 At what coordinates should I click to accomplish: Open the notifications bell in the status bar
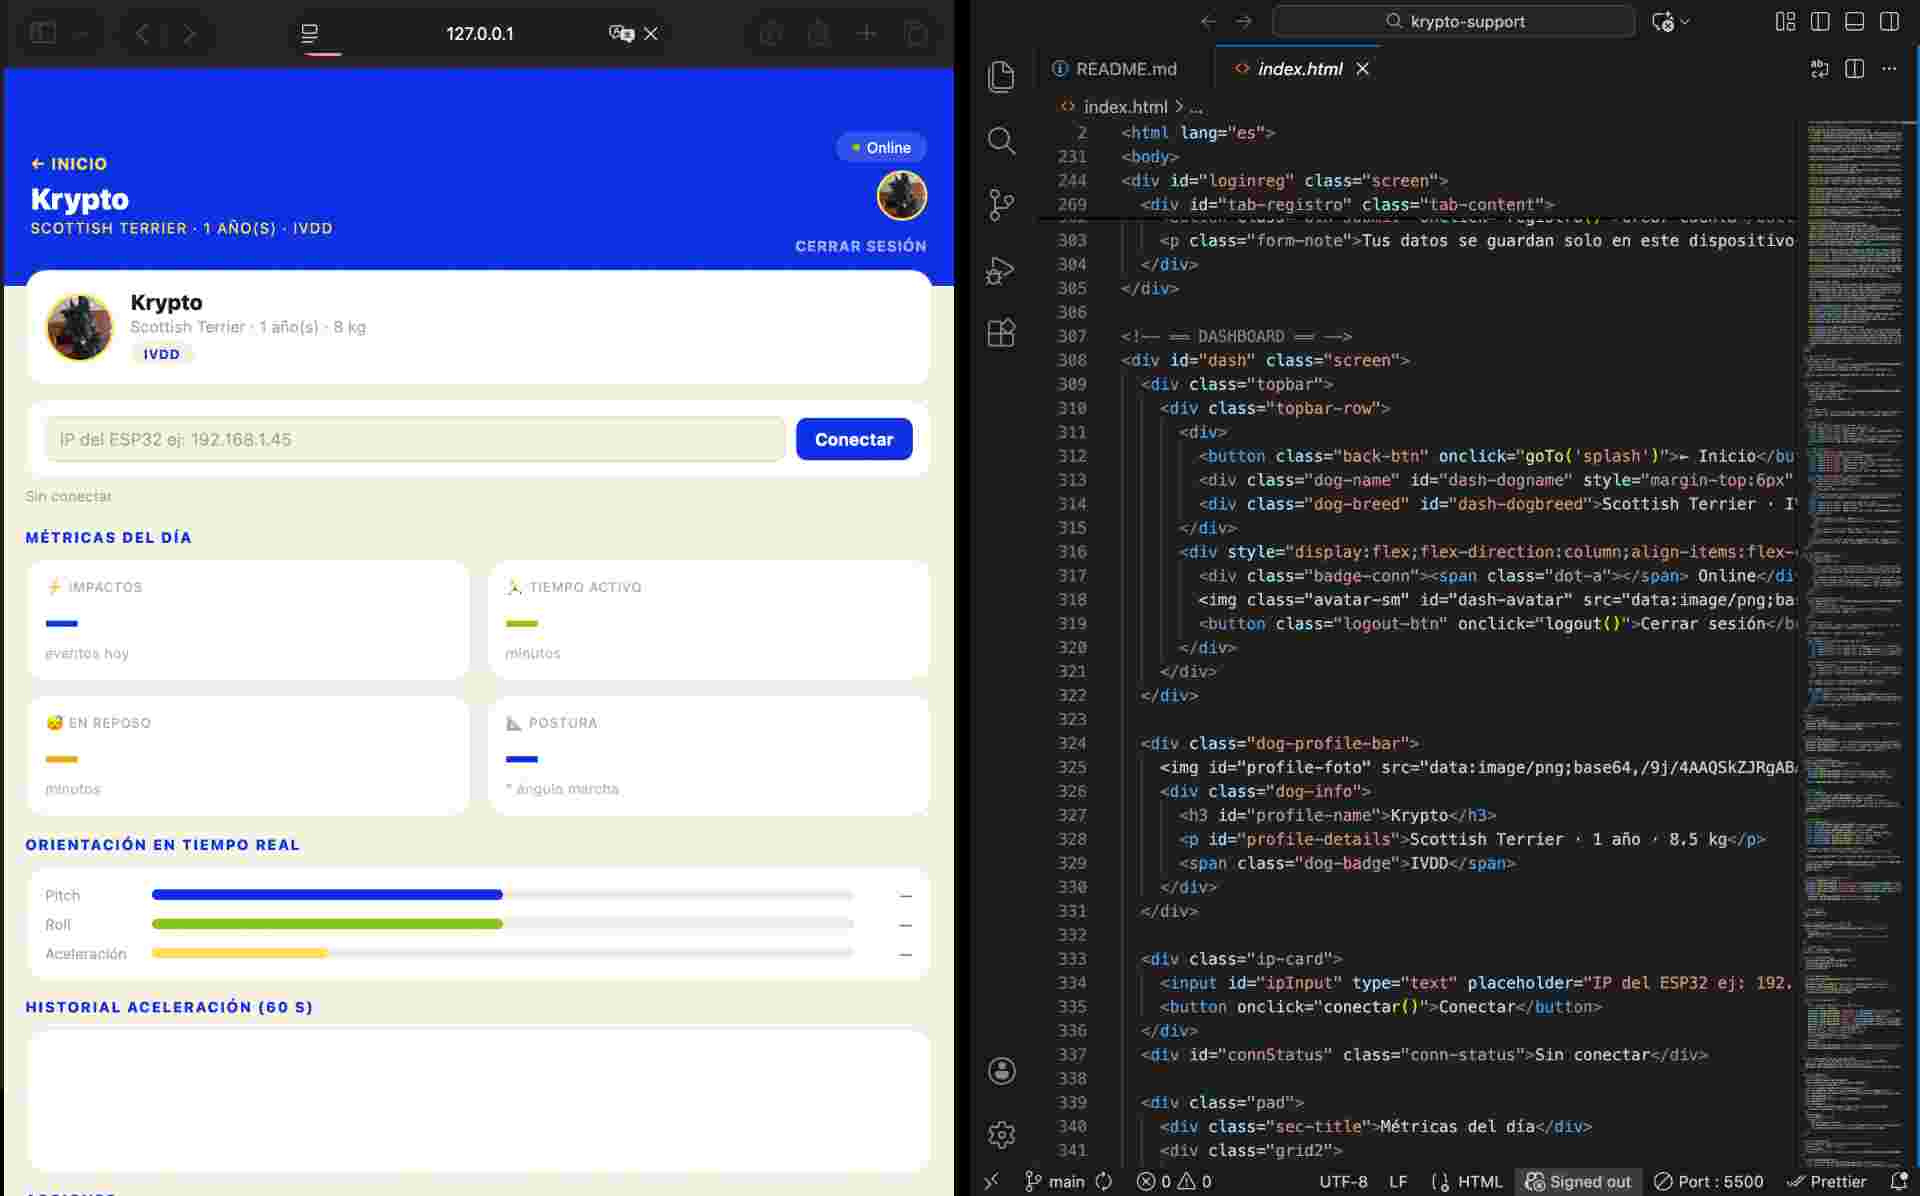(1898, 1182)
